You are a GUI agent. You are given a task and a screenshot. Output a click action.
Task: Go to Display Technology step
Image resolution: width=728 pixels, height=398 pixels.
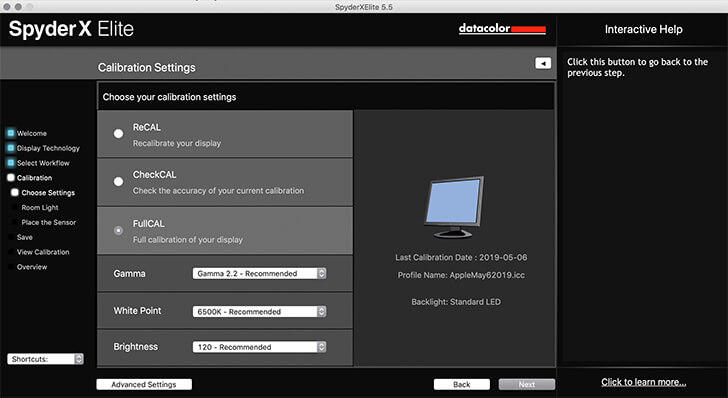tap(48, 148)
